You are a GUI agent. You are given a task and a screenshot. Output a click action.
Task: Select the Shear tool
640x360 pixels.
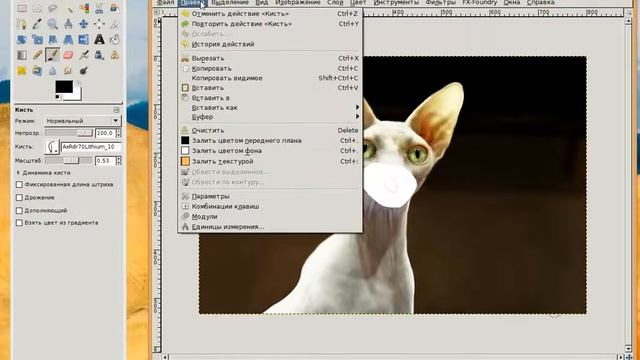(53, 39)
